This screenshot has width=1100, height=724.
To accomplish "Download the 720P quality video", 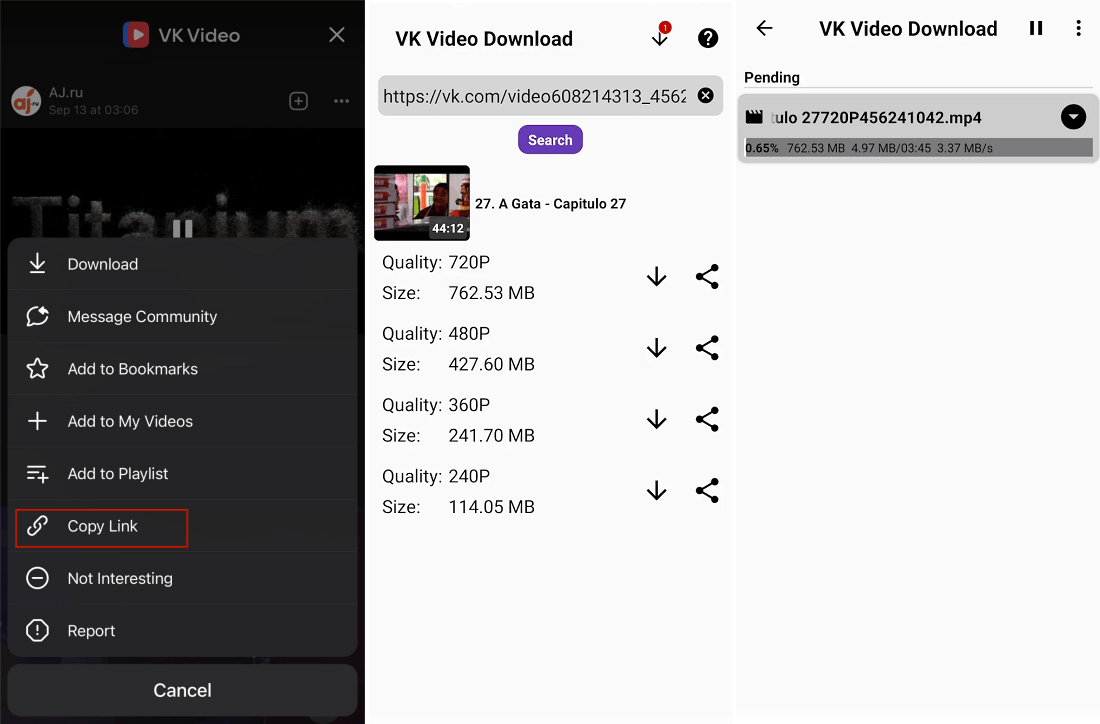I will pos(656,277).
